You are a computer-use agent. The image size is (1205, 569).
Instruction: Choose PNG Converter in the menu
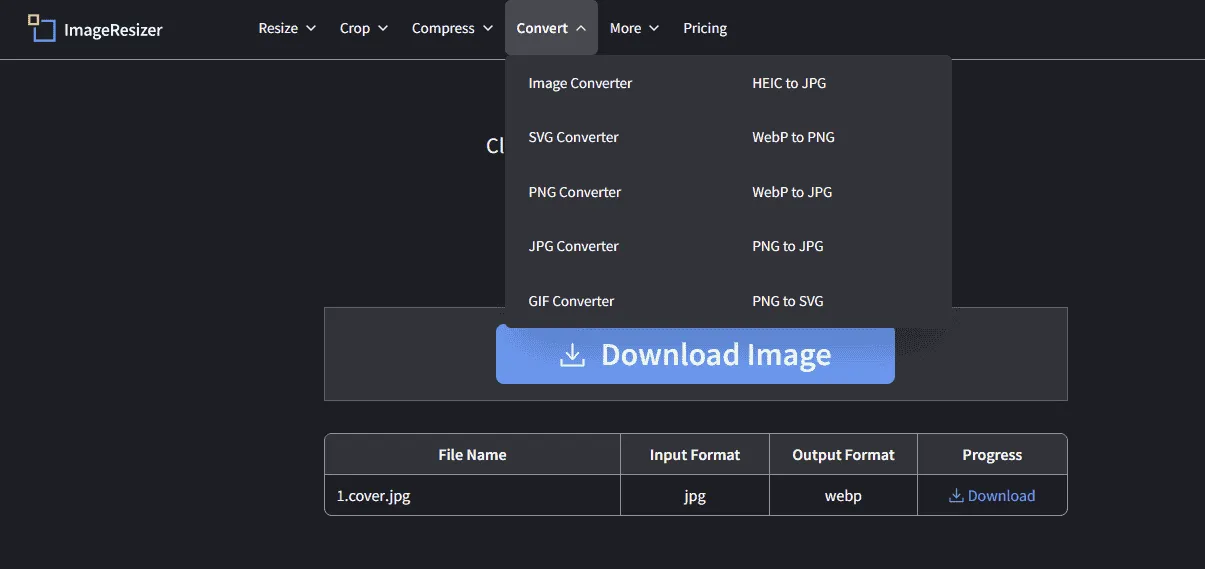[574, 192]
